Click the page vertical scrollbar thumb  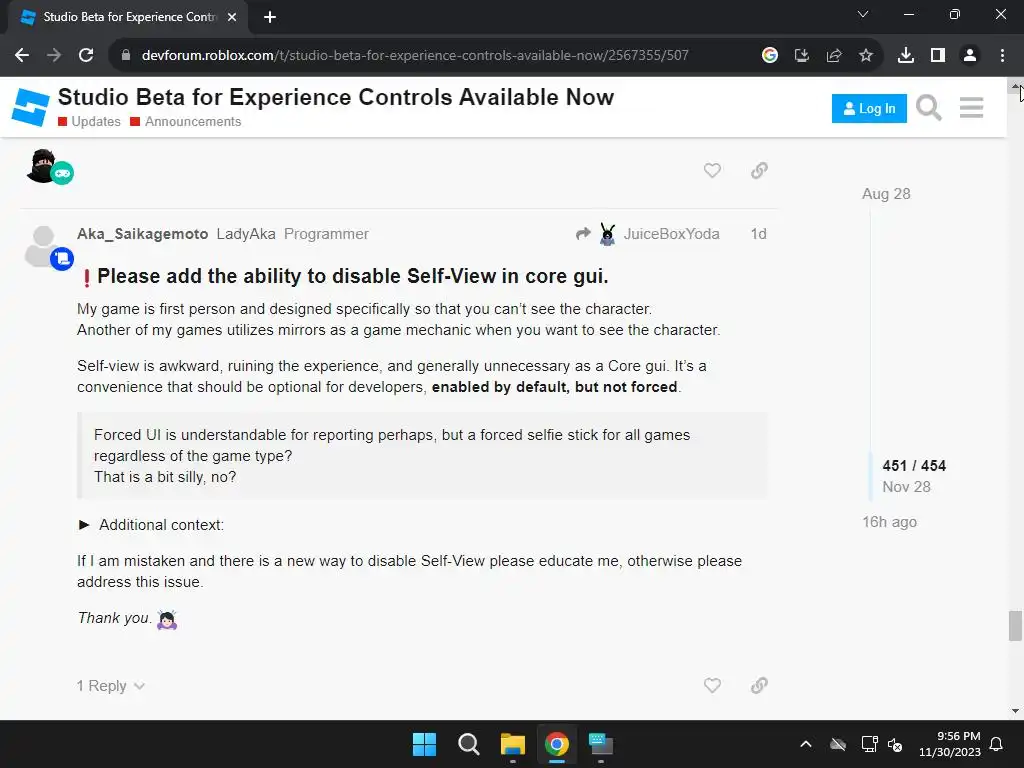point(1015,626)
